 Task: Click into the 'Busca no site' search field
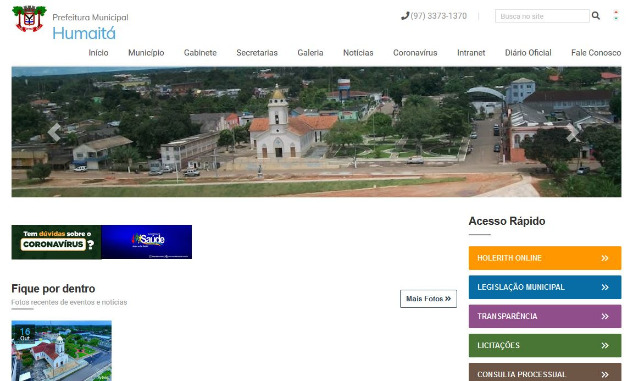542,16
